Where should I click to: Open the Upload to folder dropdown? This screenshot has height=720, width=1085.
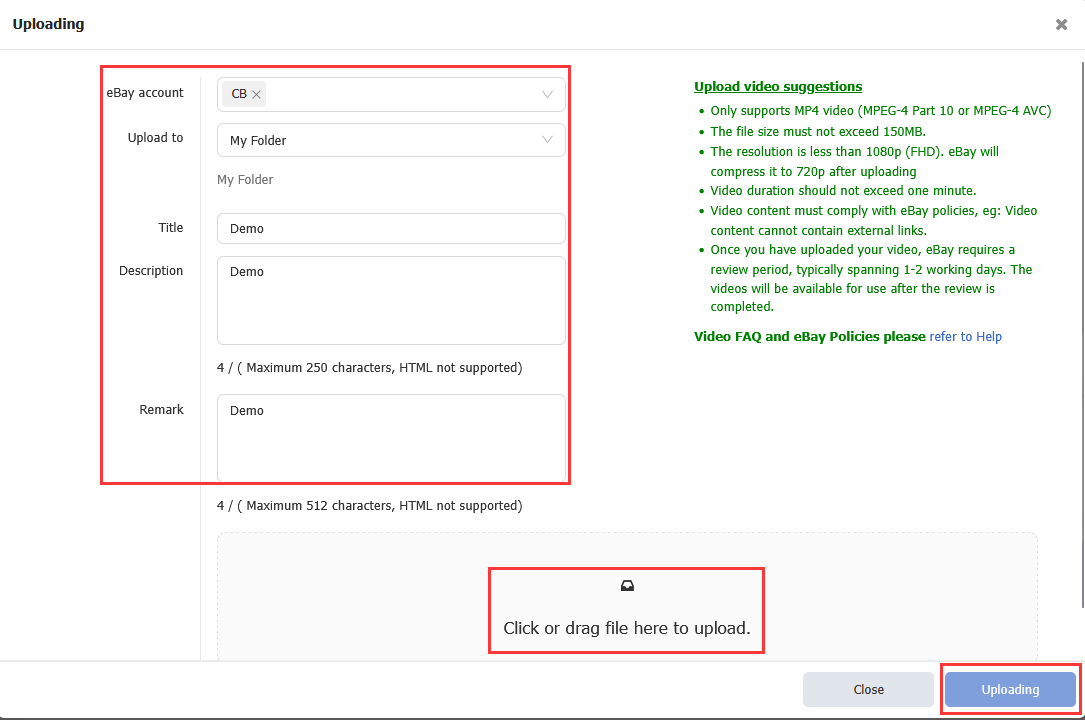click(x=390, y=141)
